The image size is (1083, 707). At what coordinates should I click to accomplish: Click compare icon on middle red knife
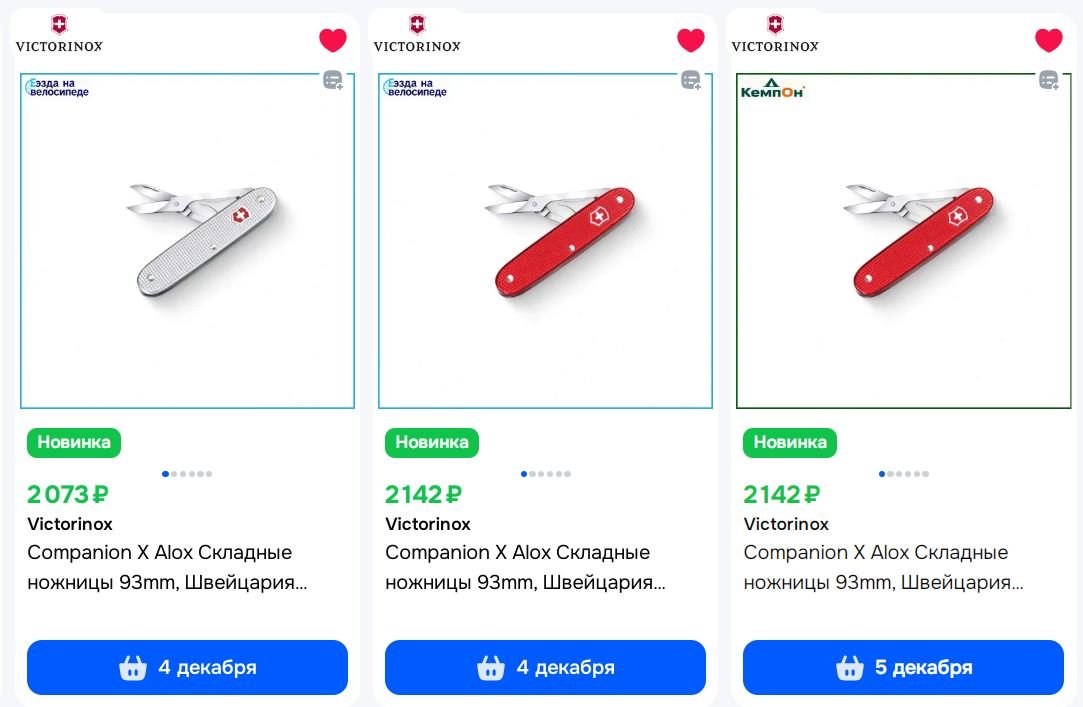point(691,80)
